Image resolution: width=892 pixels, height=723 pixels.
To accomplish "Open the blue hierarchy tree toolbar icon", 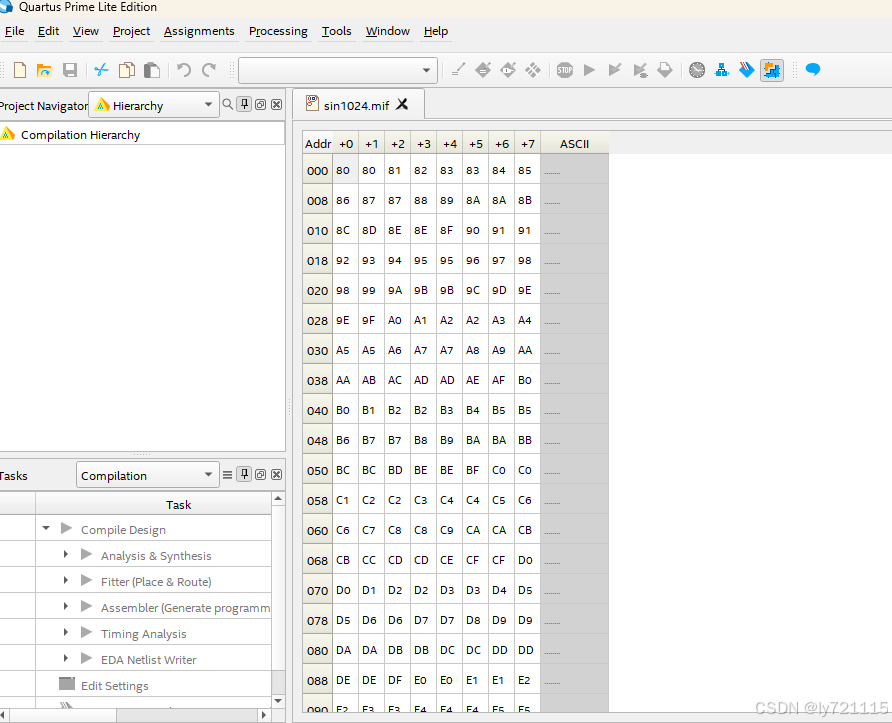I will (x=722, y=70).
